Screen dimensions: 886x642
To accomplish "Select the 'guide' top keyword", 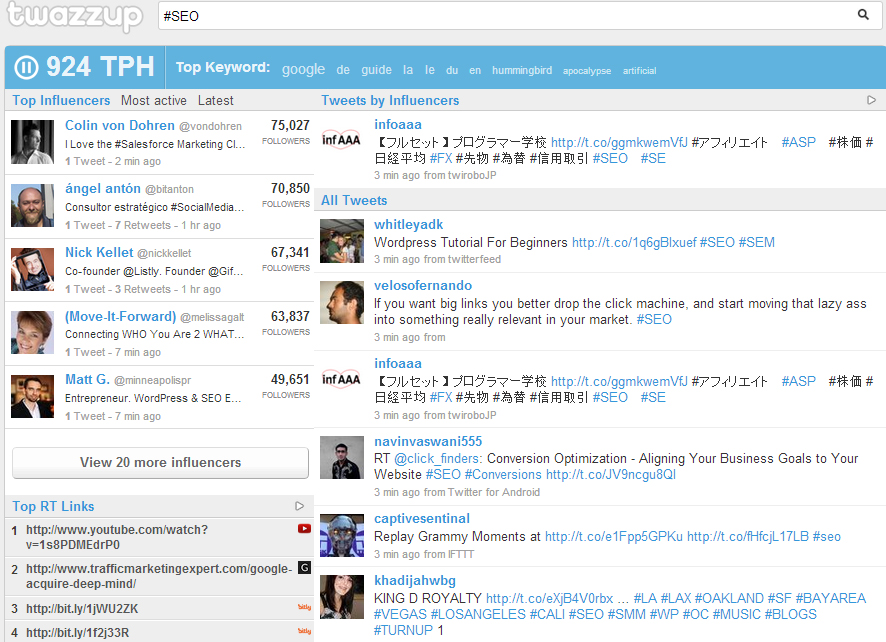I will pyautogui.click(x=376, y=70).
